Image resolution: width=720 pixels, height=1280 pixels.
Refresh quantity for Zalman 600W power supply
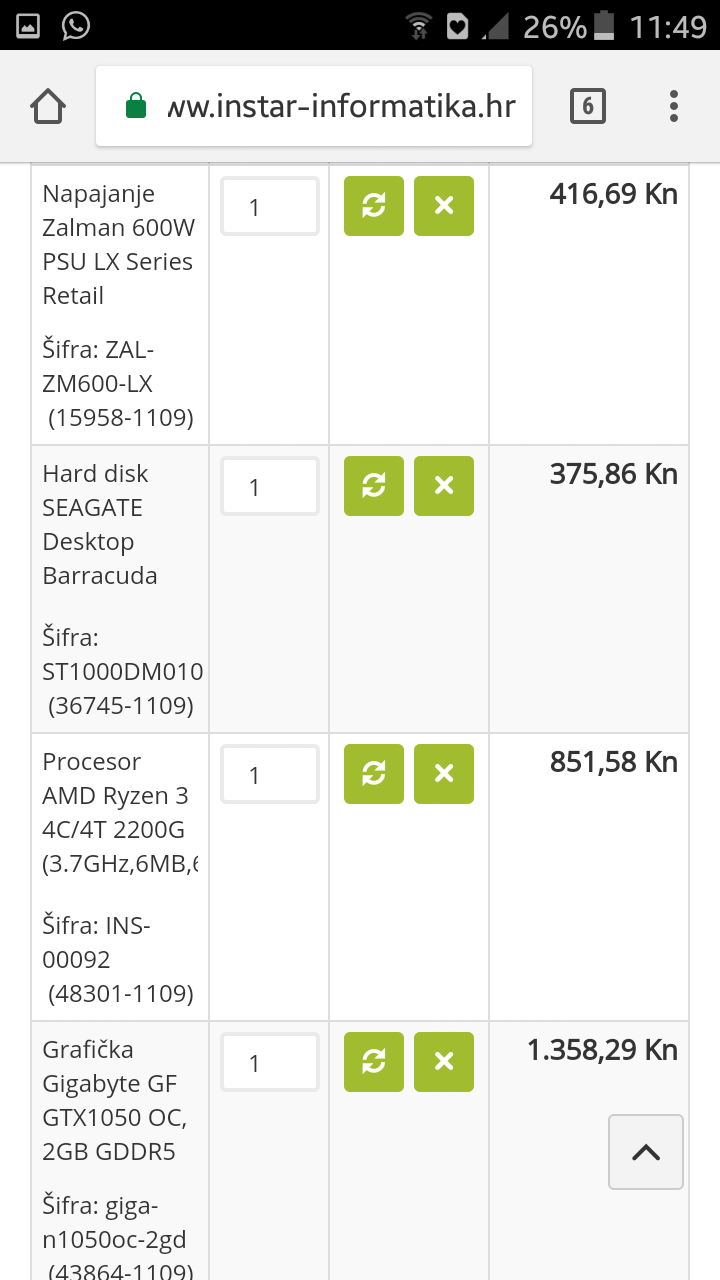(373, 206)
